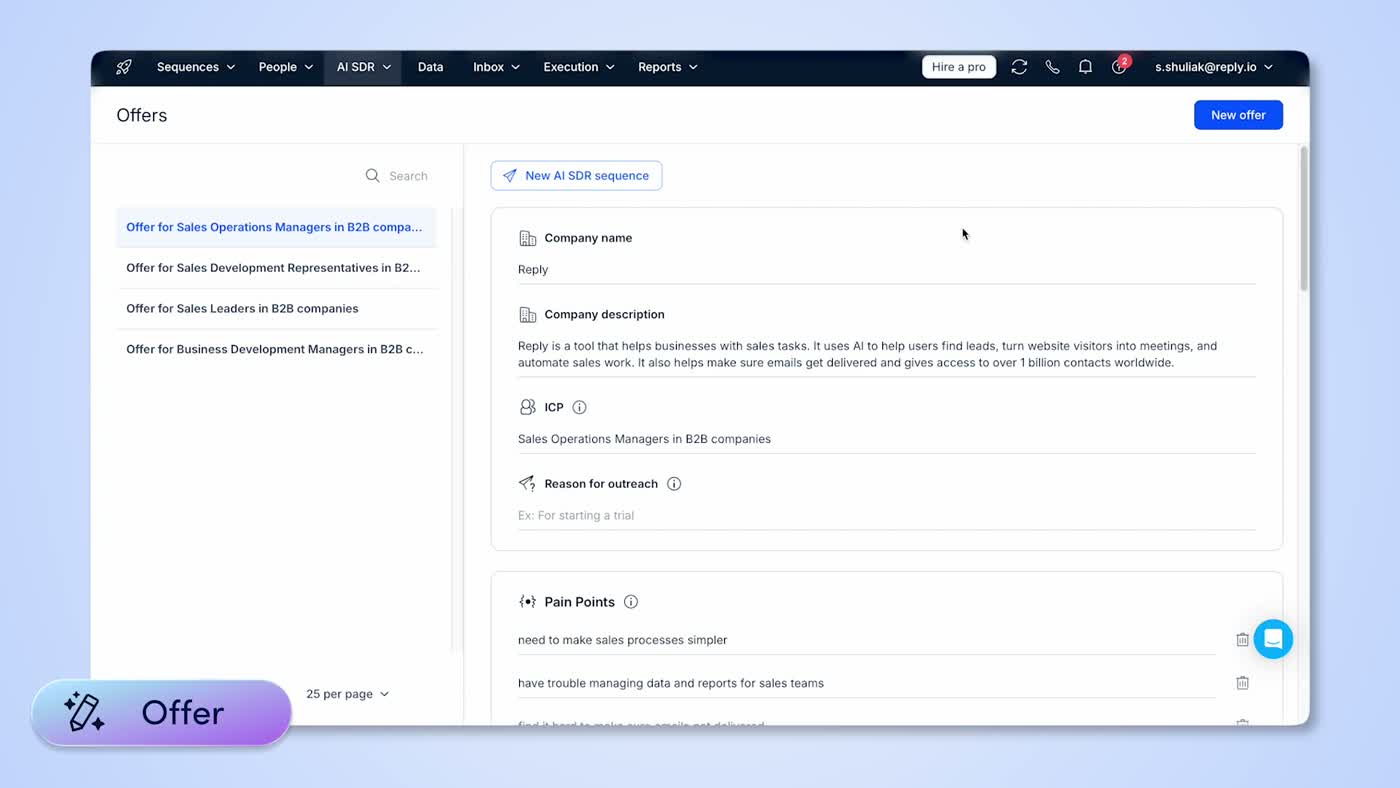Open the help icon with red badge
This screenshot has width=1400, height=788.
click(x=1119, y=66)
